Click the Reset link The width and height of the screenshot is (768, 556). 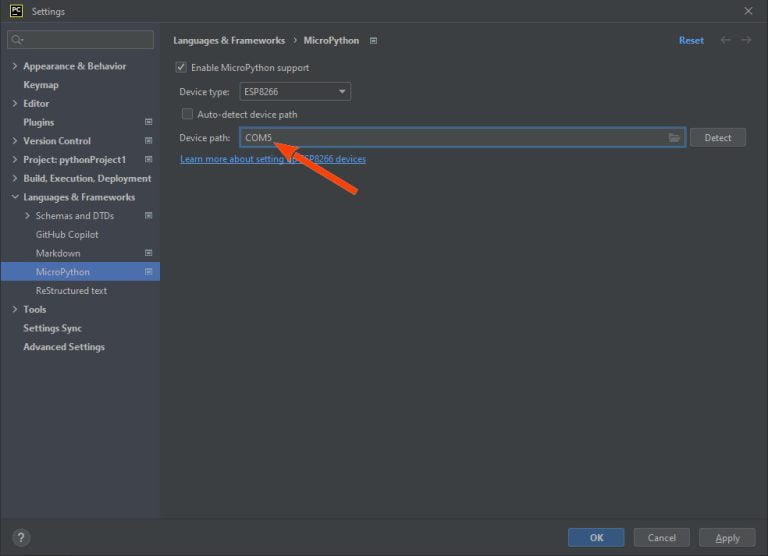(691, 41)
